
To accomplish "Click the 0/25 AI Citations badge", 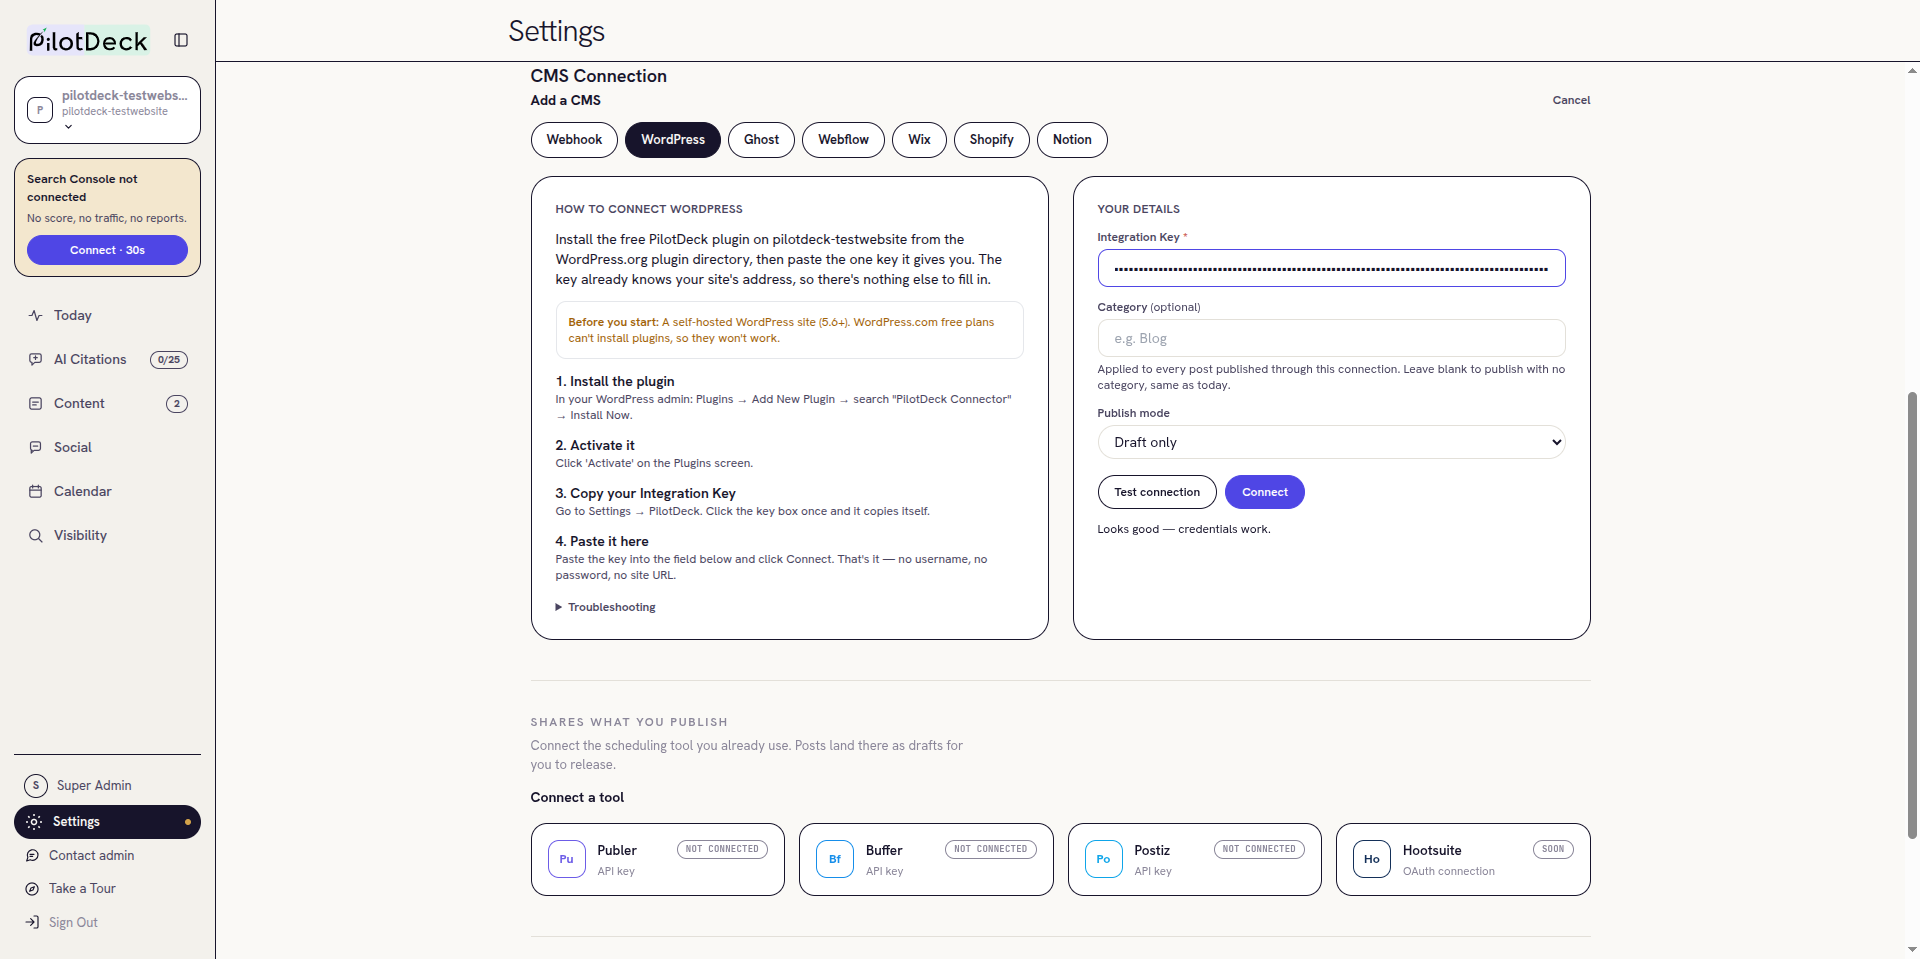I will tap(169, 360).
